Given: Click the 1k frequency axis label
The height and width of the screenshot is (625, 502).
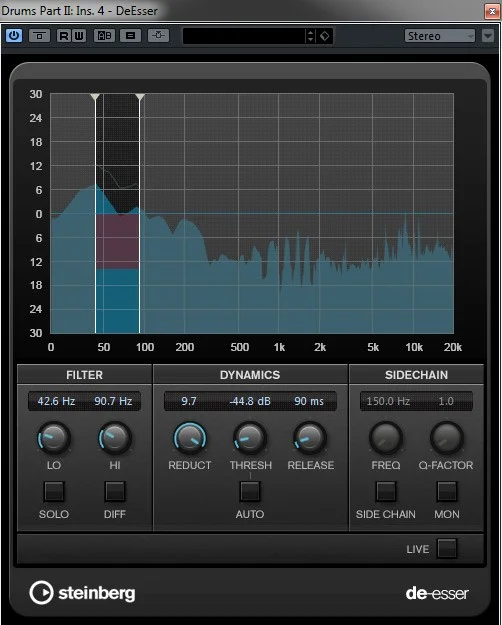Looking at the screenshot, I should pos(280,347).
